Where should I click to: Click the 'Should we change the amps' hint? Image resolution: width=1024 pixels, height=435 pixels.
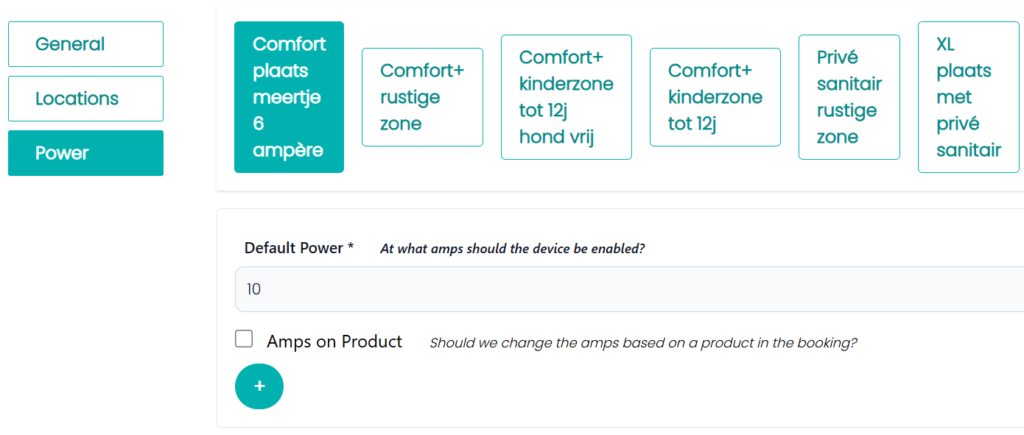tap(643, 342)
